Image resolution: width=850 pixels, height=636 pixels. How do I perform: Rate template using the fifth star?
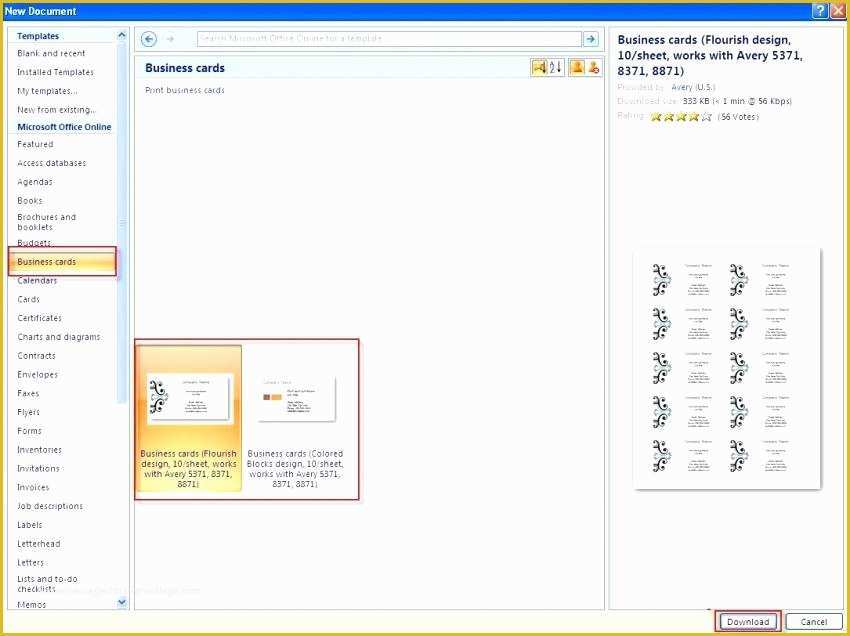pos(706,117)
